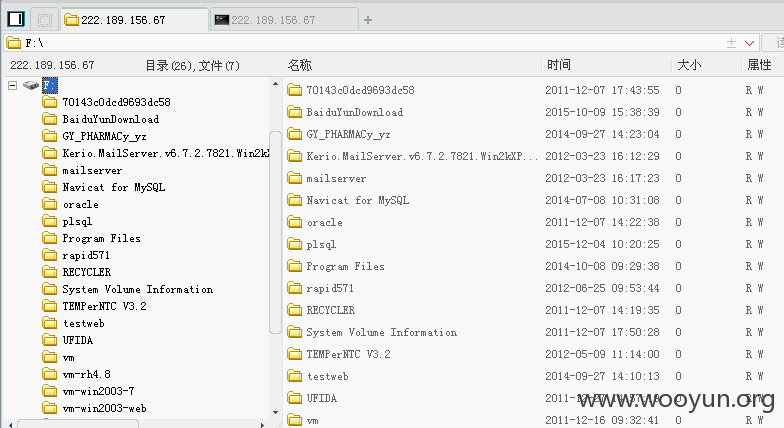This screenshot has width=784, height=428.
Task: Select the Kerio.MailServer folder in tree
Action: tap(166, 154)
